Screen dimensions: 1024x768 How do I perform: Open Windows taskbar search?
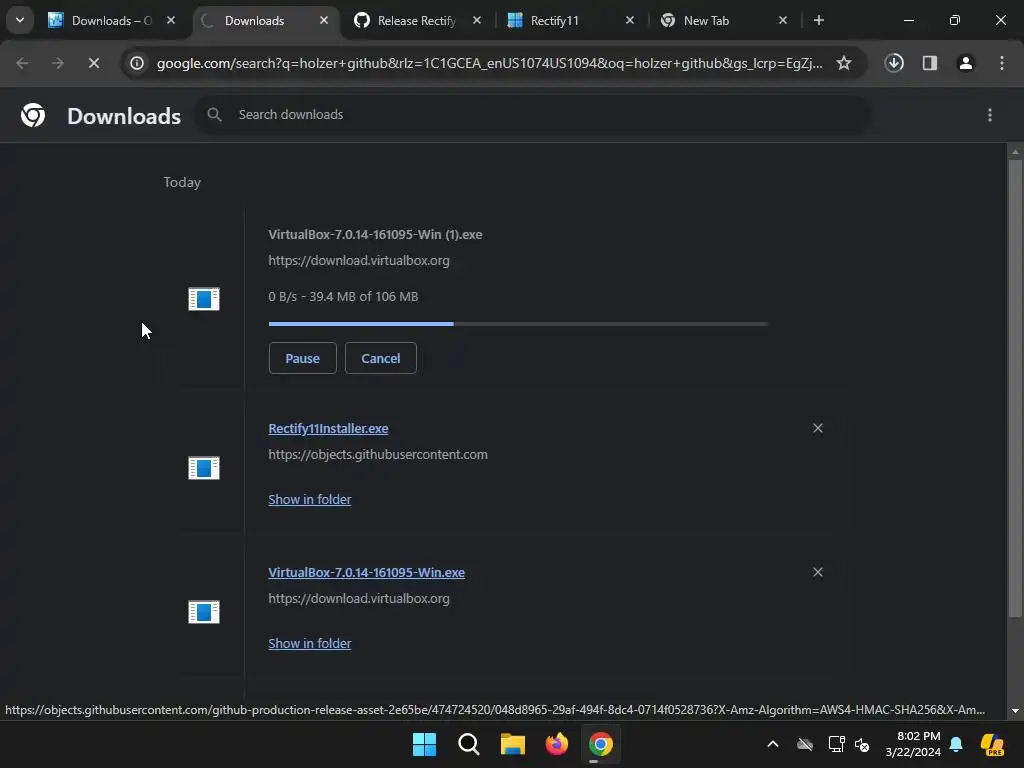click(x=469, y=744)
